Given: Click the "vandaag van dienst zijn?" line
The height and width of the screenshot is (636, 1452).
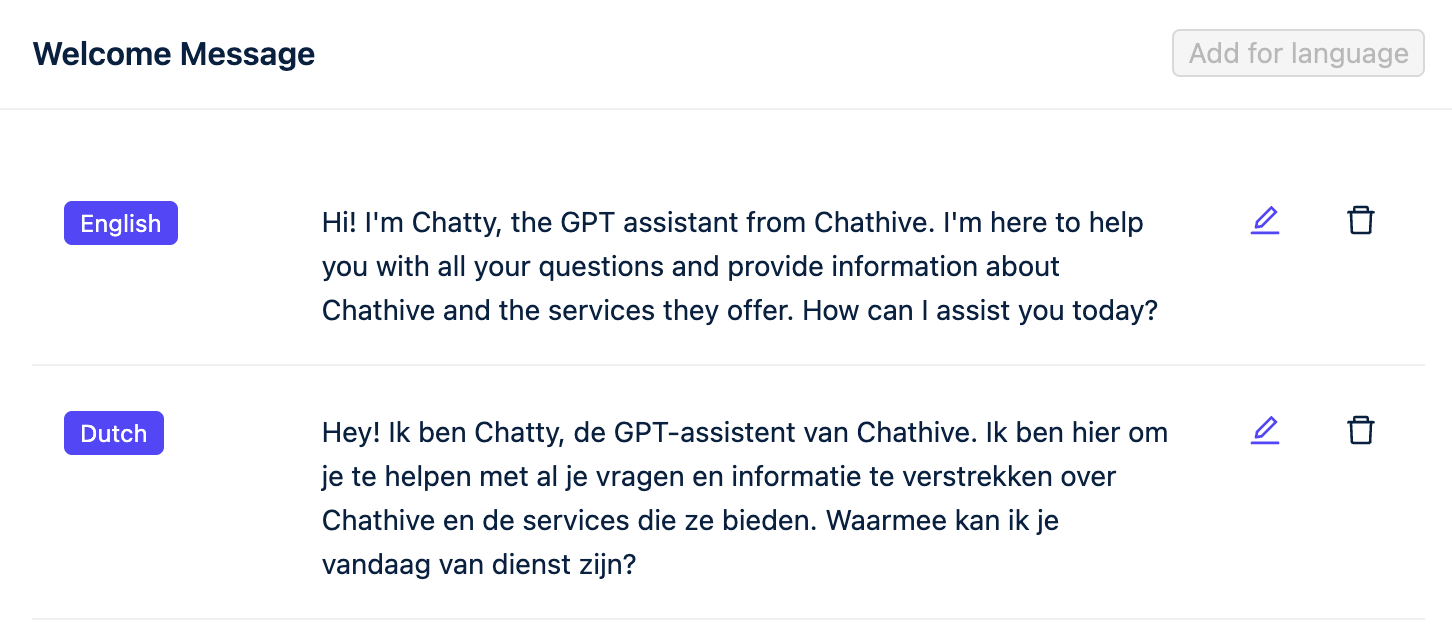Looking at the screenshot, I should [479, 564].
